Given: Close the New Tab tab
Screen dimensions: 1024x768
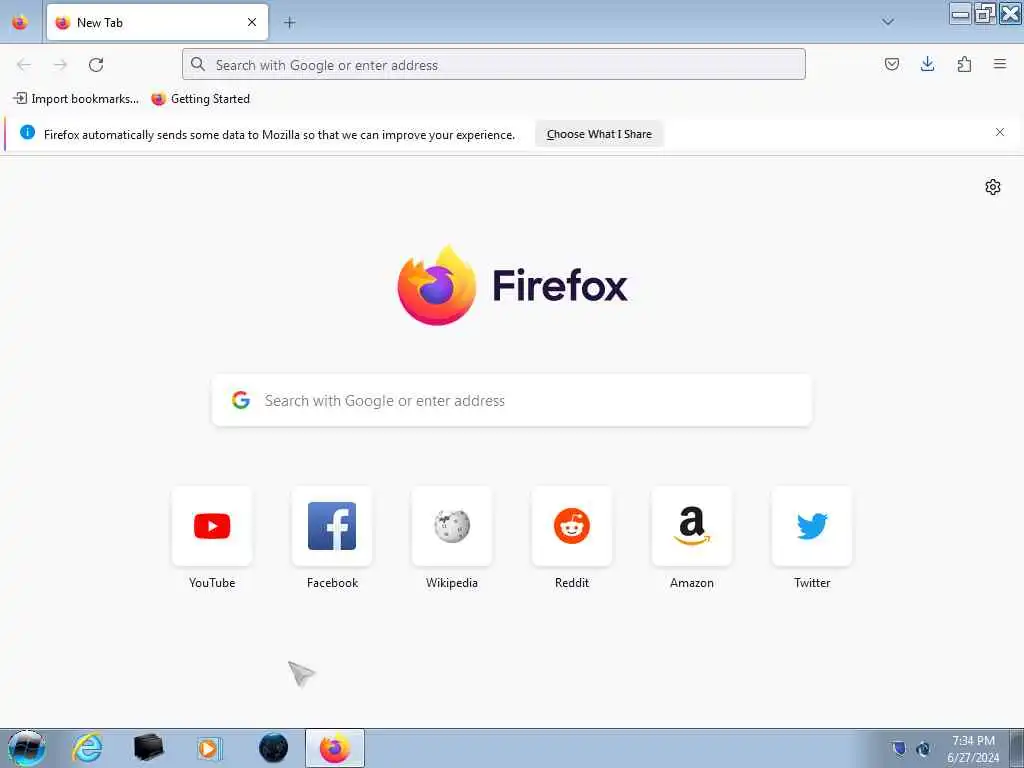Looking at the screenshot, I should [x=252, y=22].
